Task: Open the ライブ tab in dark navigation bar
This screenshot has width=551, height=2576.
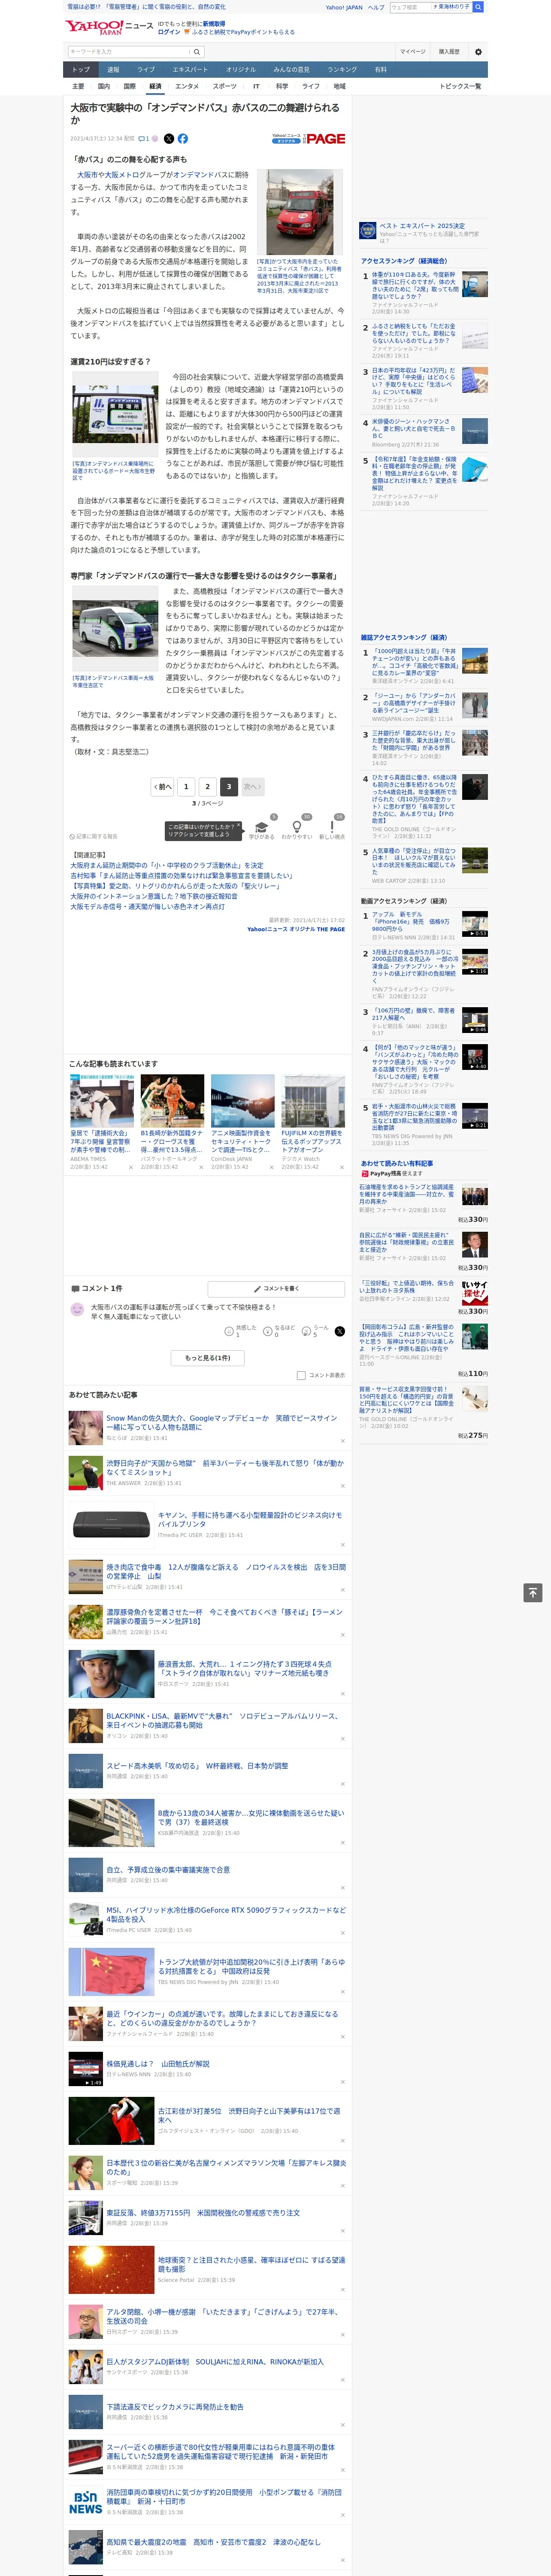Action: coord(146,70)
